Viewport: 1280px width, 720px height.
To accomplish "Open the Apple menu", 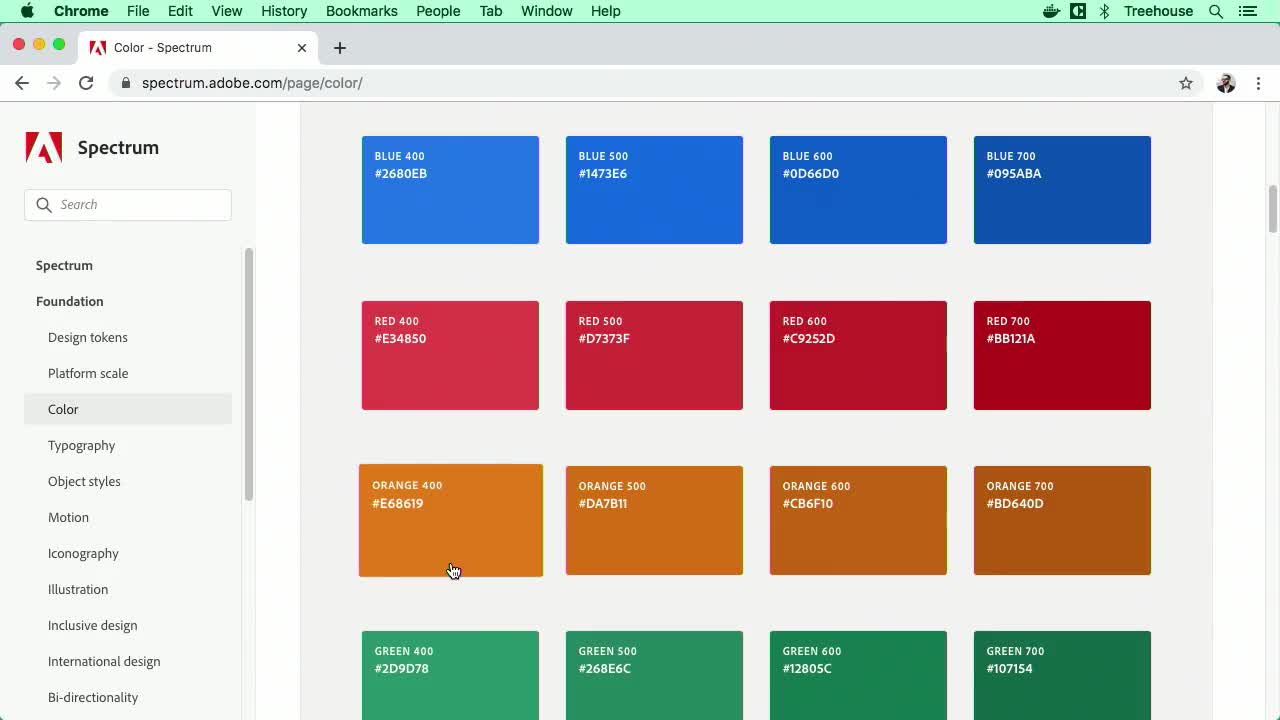I will tap(27, 11).
